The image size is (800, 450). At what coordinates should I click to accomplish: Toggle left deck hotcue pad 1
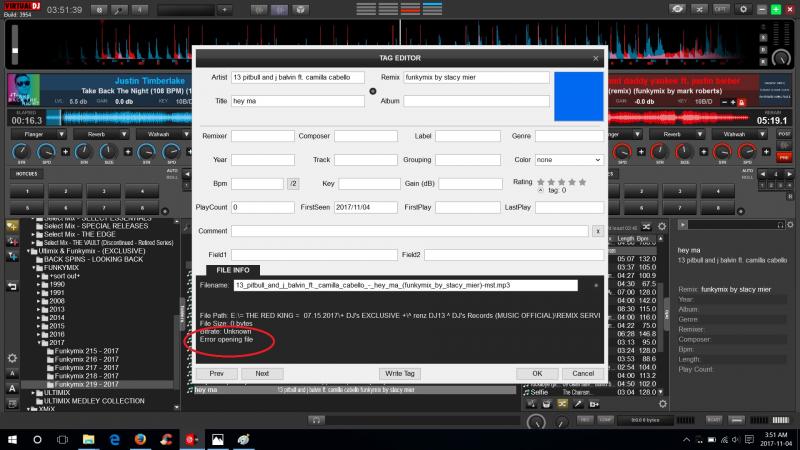coord(27,191)
